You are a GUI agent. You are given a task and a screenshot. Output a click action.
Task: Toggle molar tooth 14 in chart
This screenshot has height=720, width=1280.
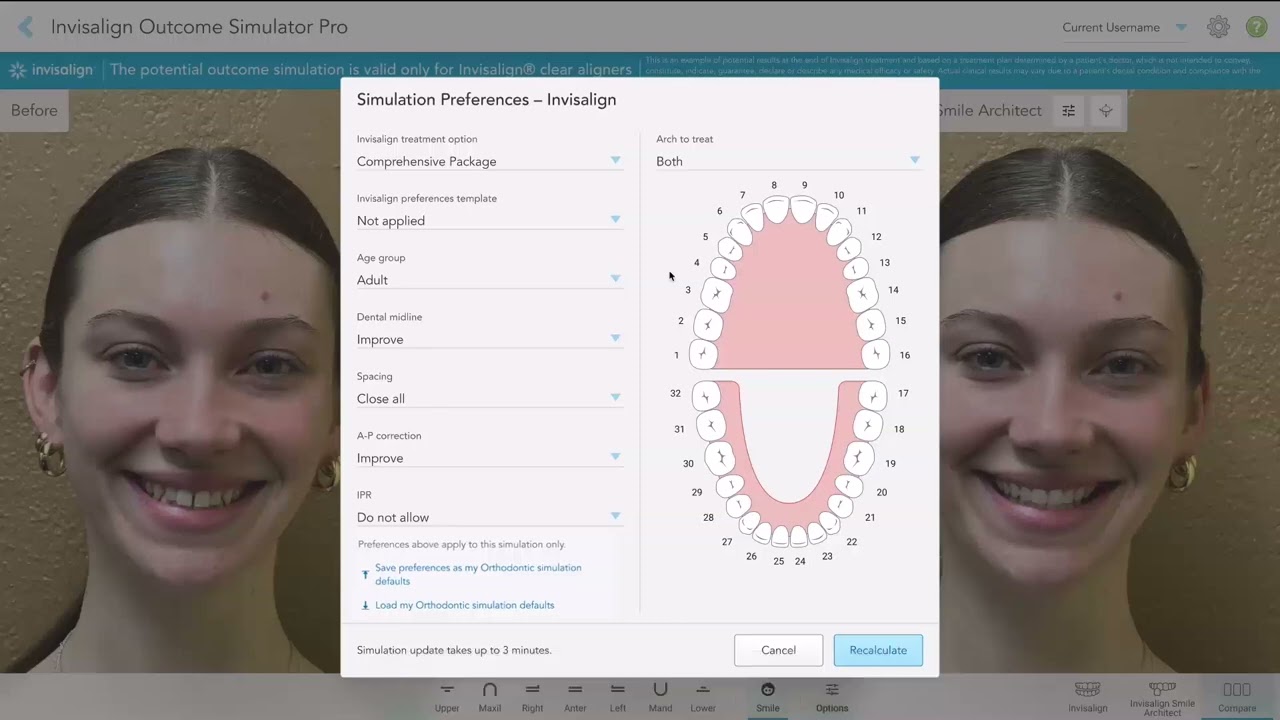[862, 294]
